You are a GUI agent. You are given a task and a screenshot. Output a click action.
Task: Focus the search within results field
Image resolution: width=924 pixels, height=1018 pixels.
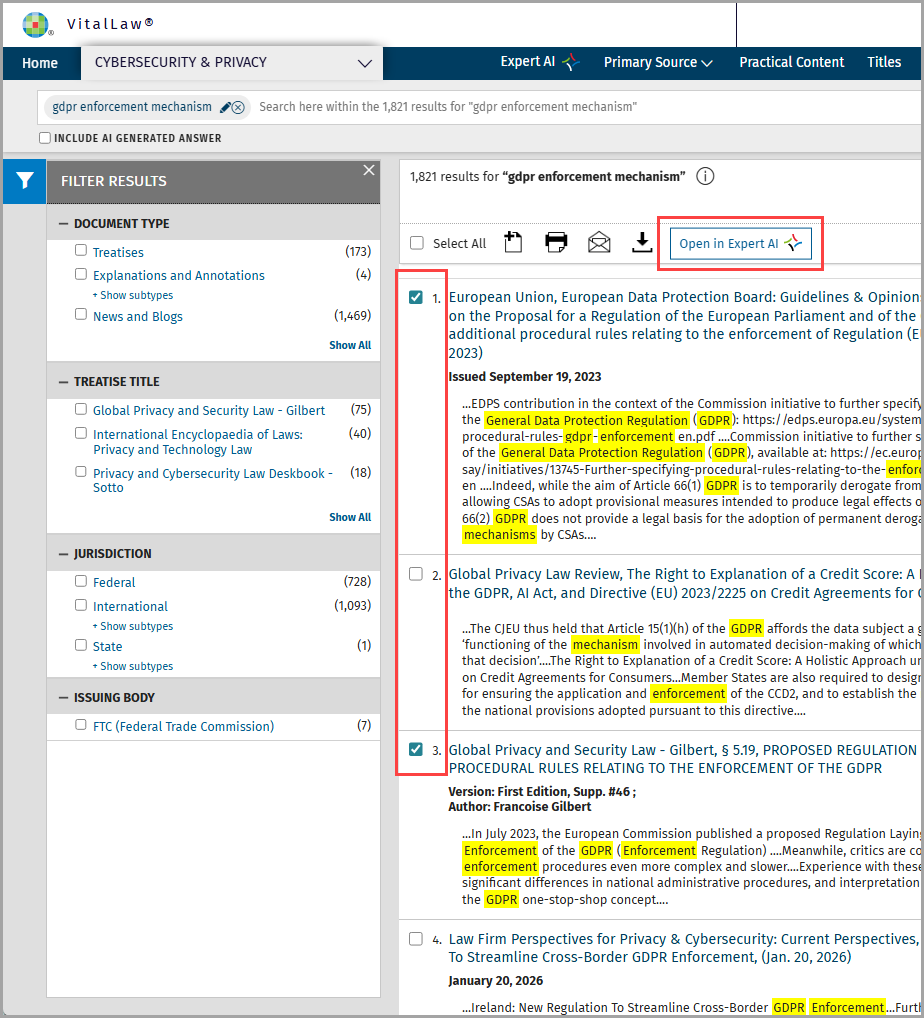pos(584,107)
